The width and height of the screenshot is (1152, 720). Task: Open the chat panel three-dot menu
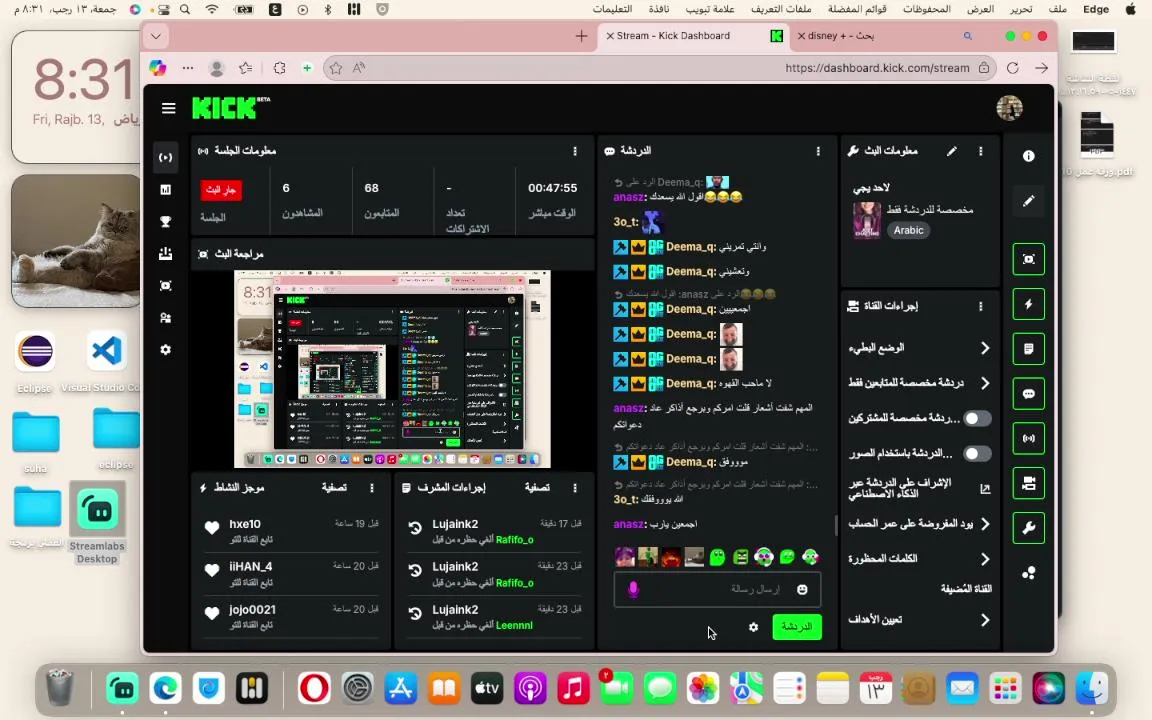pos(818,151)
